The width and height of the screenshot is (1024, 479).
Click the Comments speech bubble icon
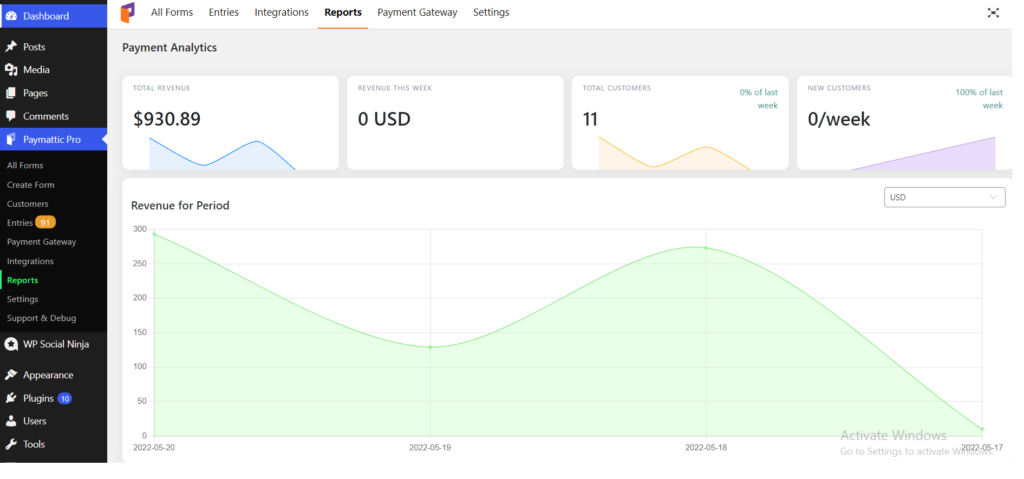11,116
